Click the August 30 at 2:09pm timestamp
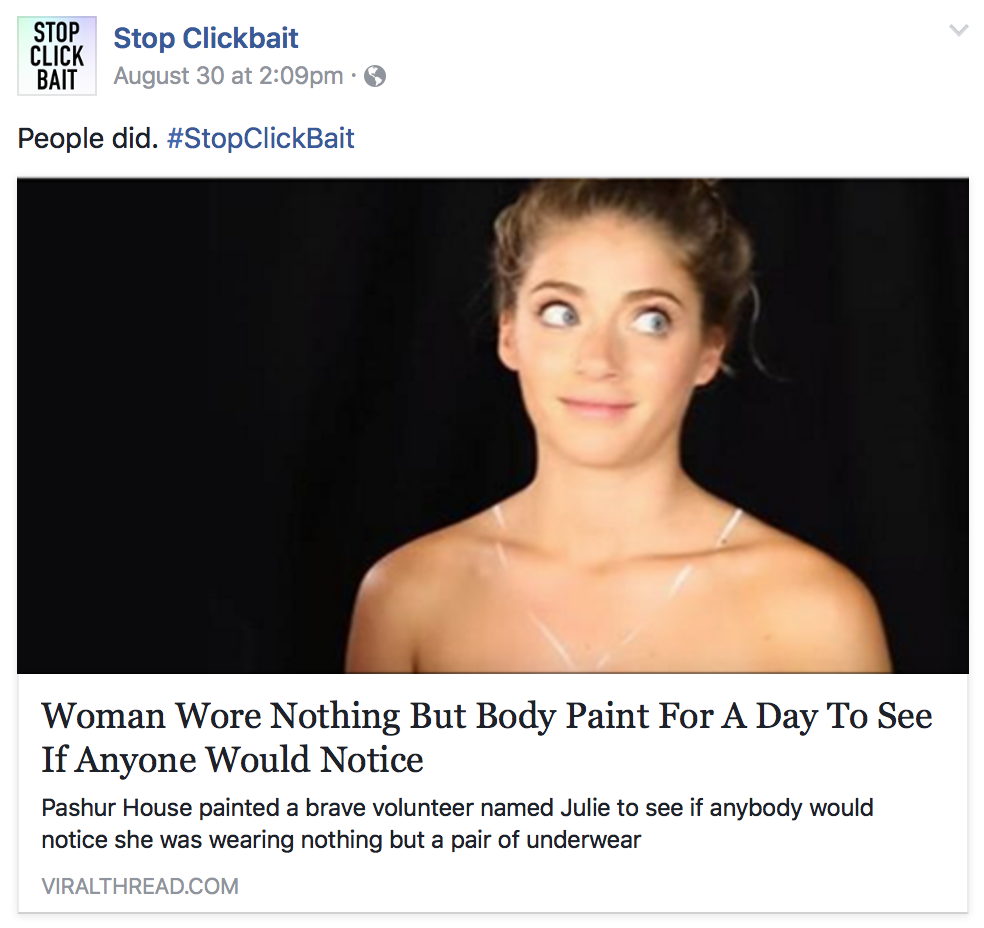Image resolution: width=984 pixels, height=928 pixels. pyautogui.click(x=228, y=76)
